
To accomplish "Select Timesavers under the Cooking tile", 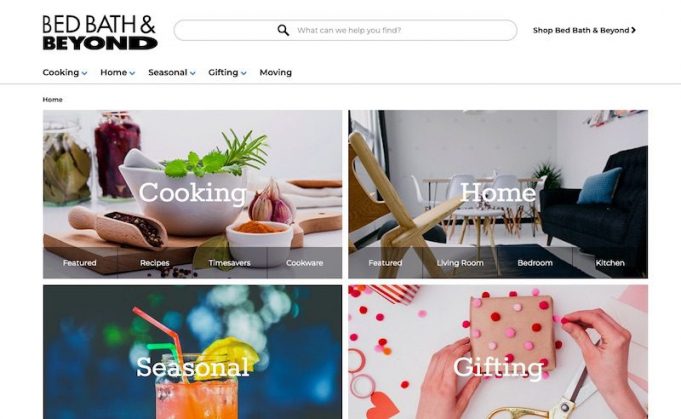I will click(x=229, y=263).
